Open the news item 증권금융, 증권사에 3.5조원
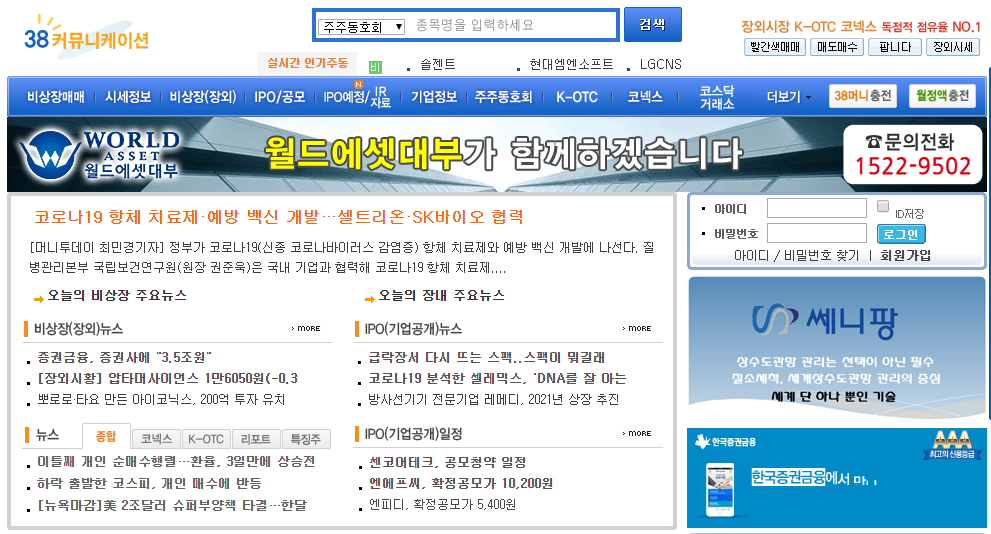This screenshot has width=991, height=534. tap(124, 357)
